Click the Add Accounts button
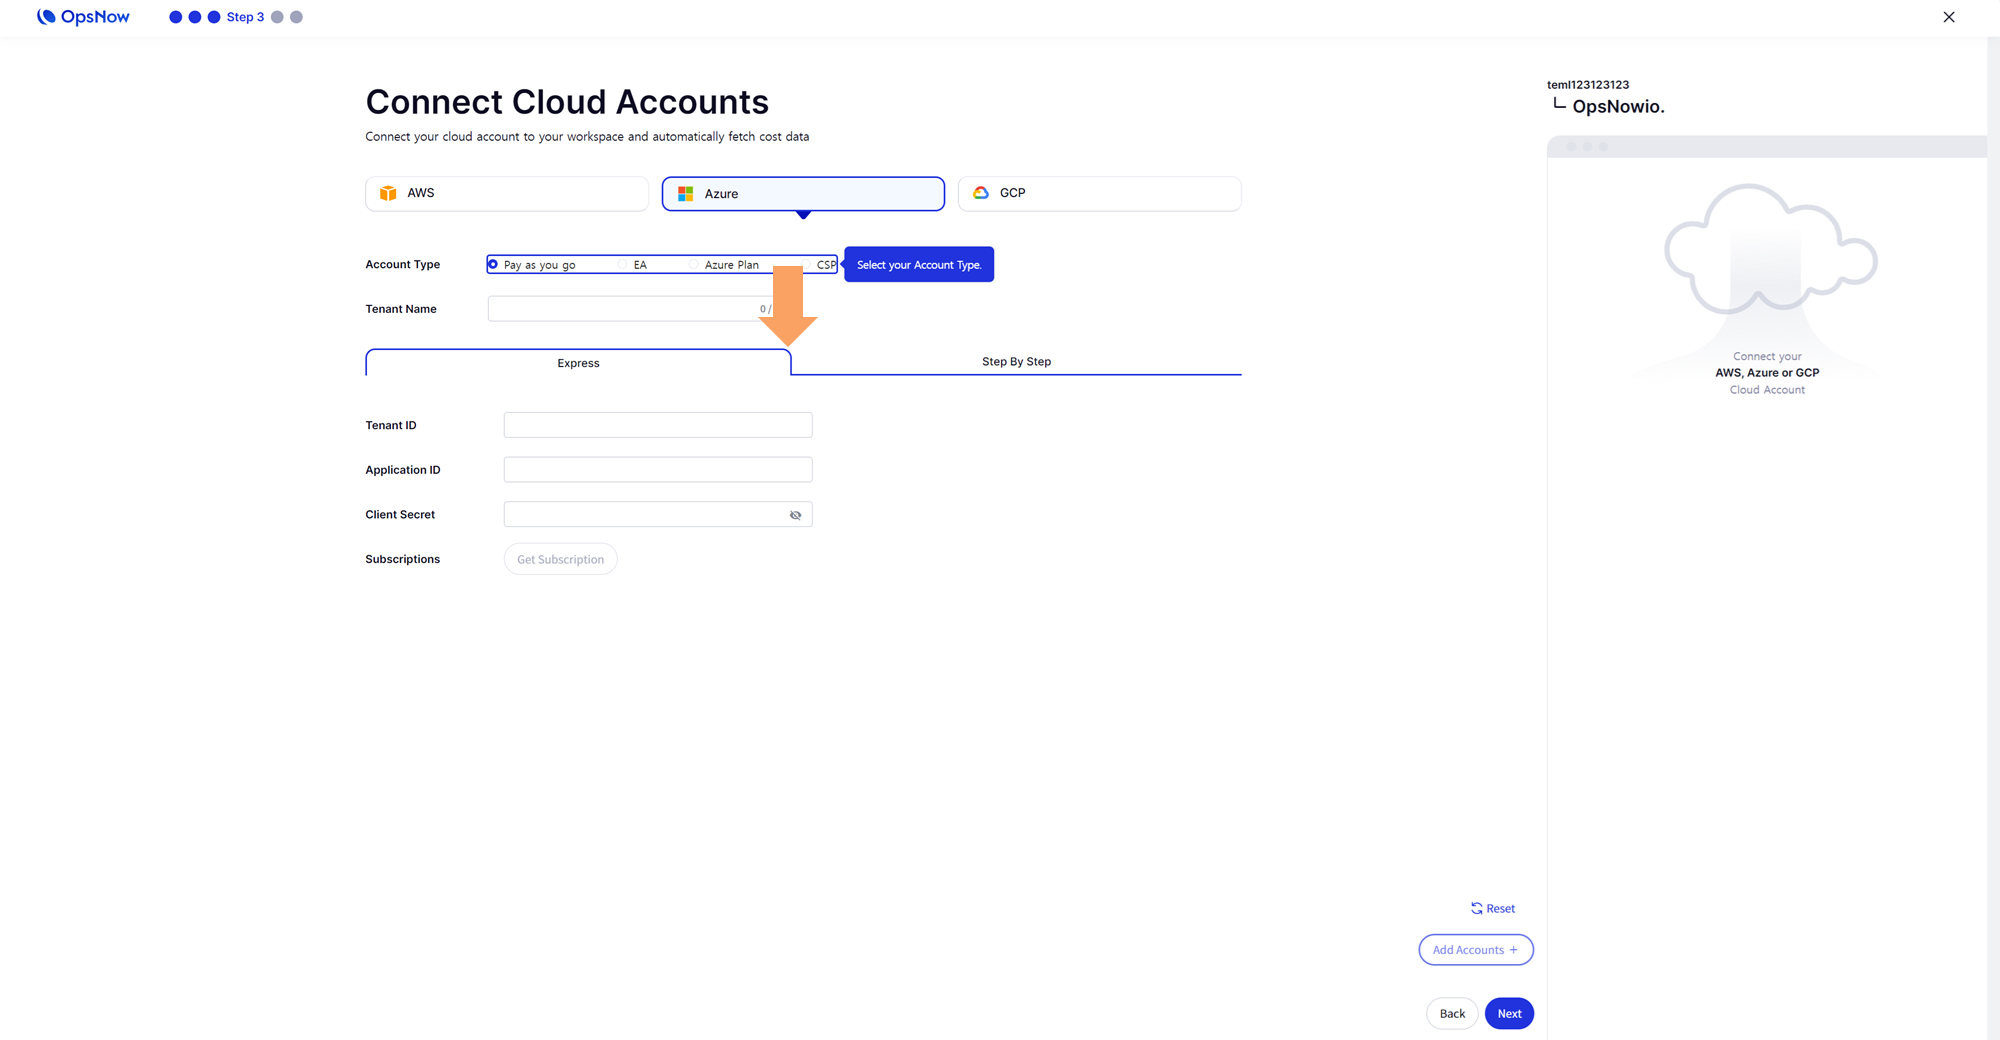This screenshot has width=2000, height=1040. coord(1475,950)
